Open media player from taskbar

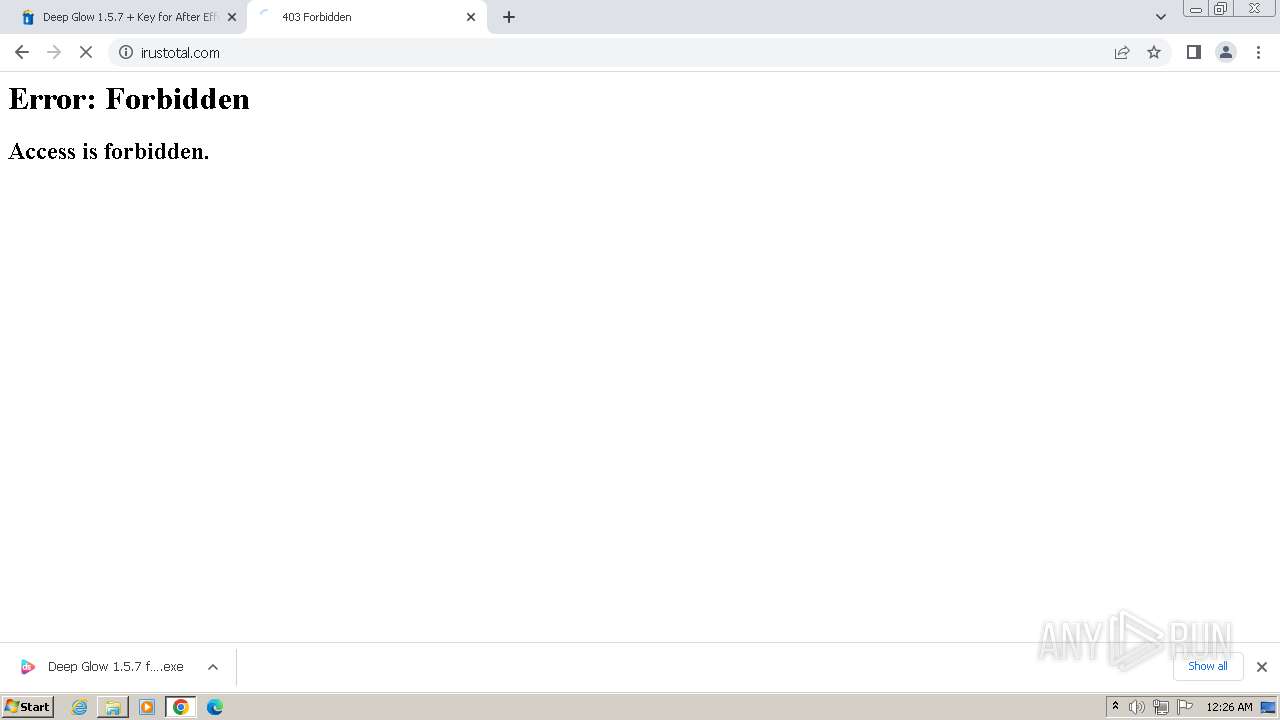(x=147, y=707)
